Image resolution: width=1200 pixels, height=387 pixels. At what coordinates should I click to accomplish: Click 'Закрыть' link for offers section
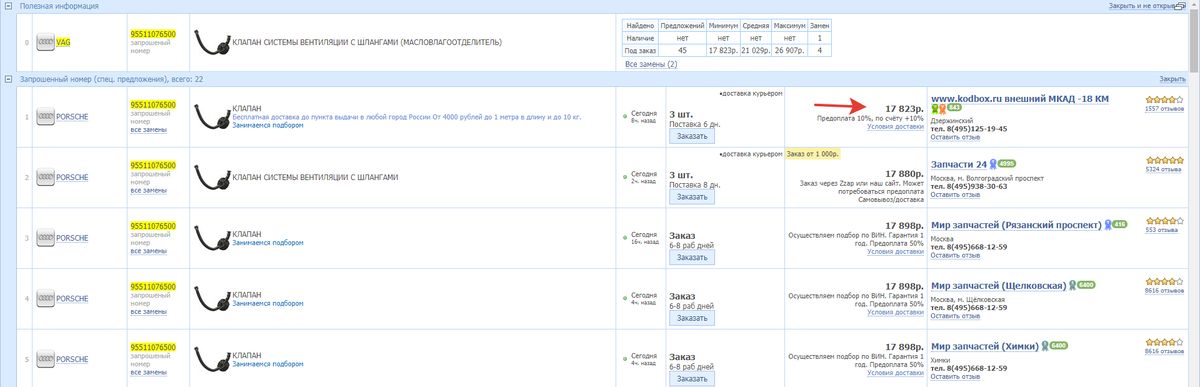pyautogui.click(x=1173, y=78)
